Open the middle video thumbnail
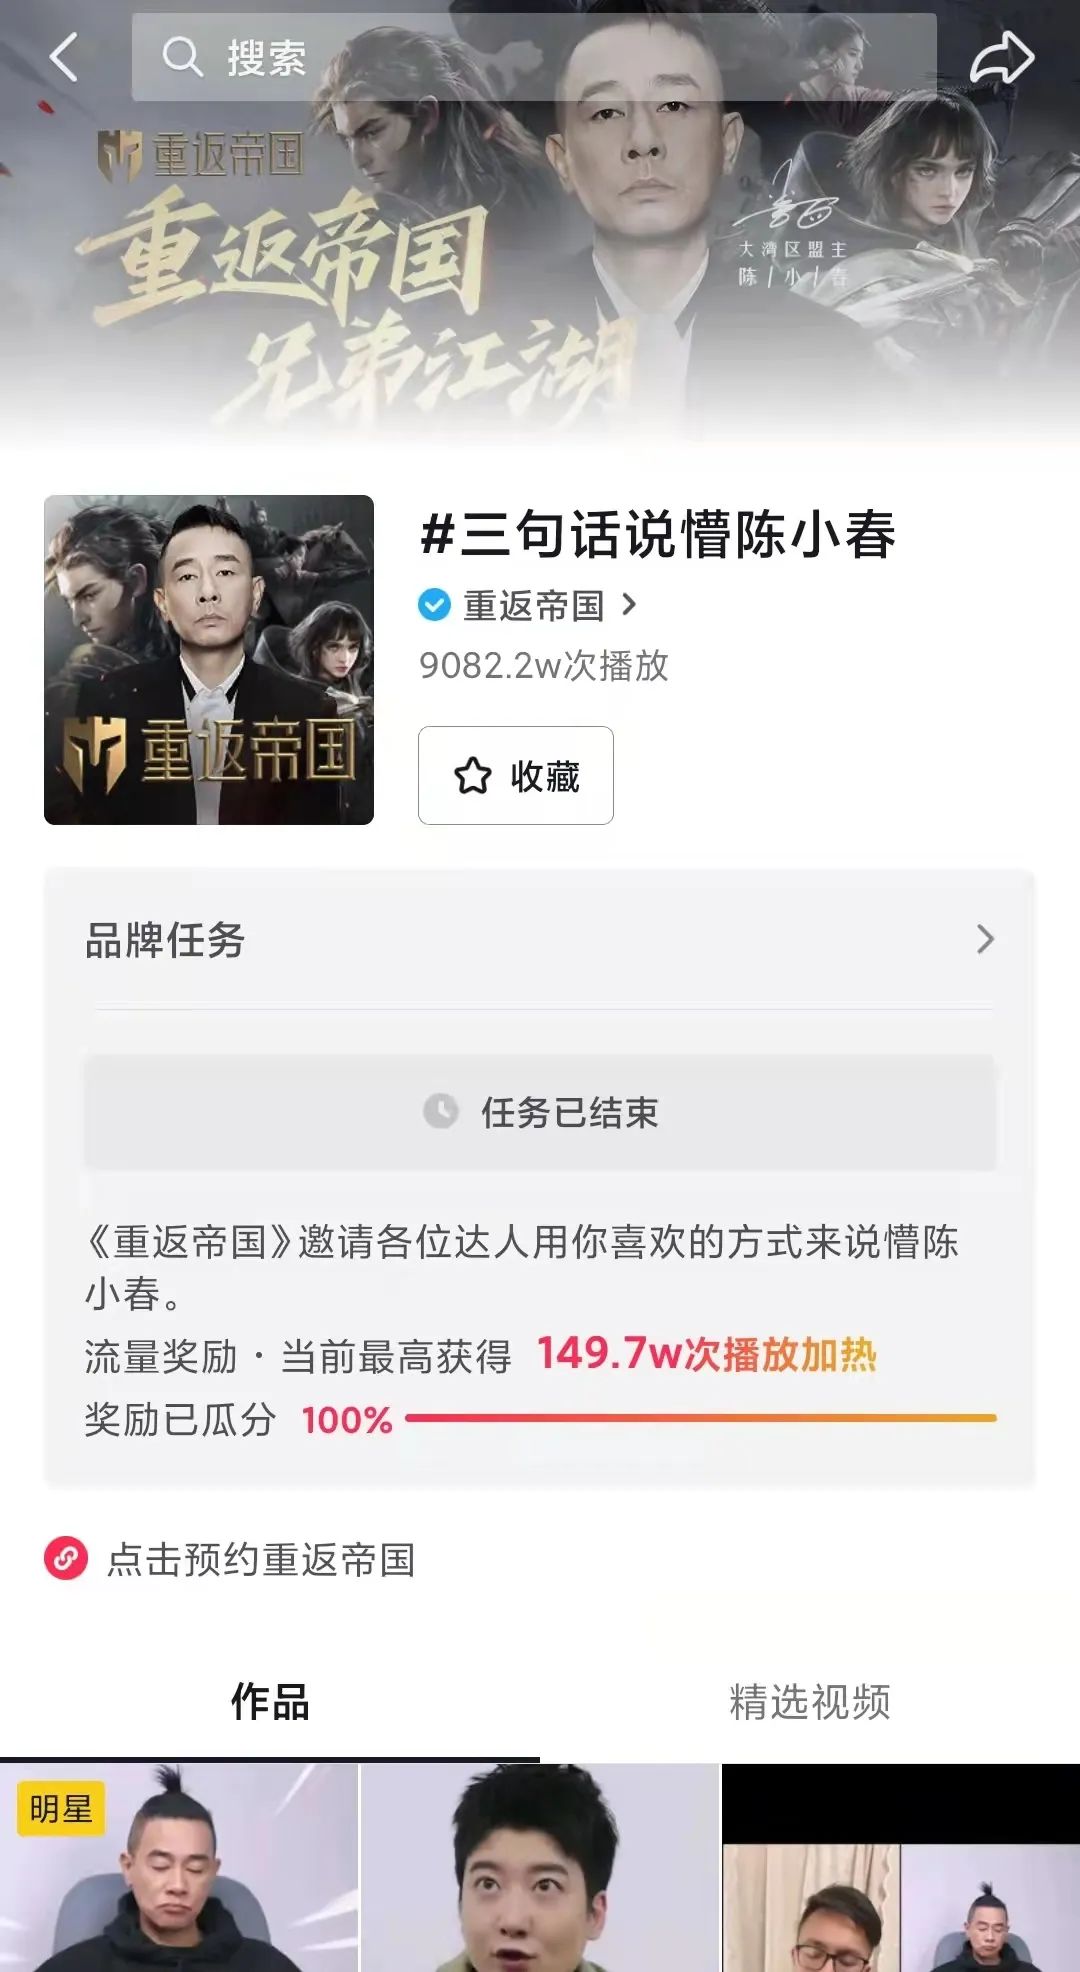 [540, 1868]
